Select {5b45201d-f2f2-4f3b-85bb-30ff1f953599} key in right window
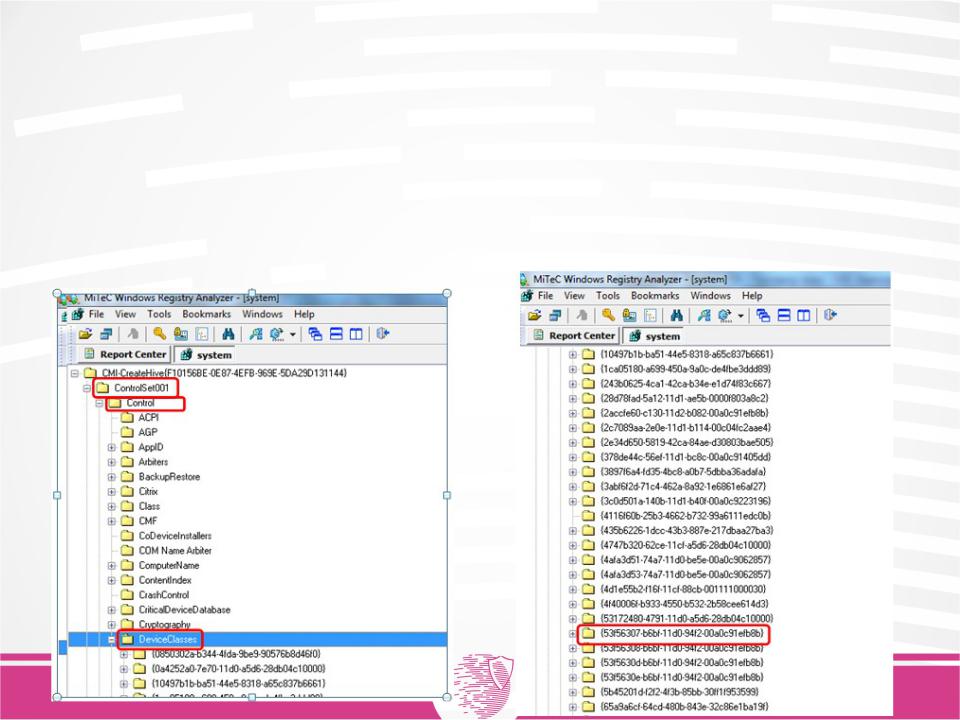 point(680,692)
